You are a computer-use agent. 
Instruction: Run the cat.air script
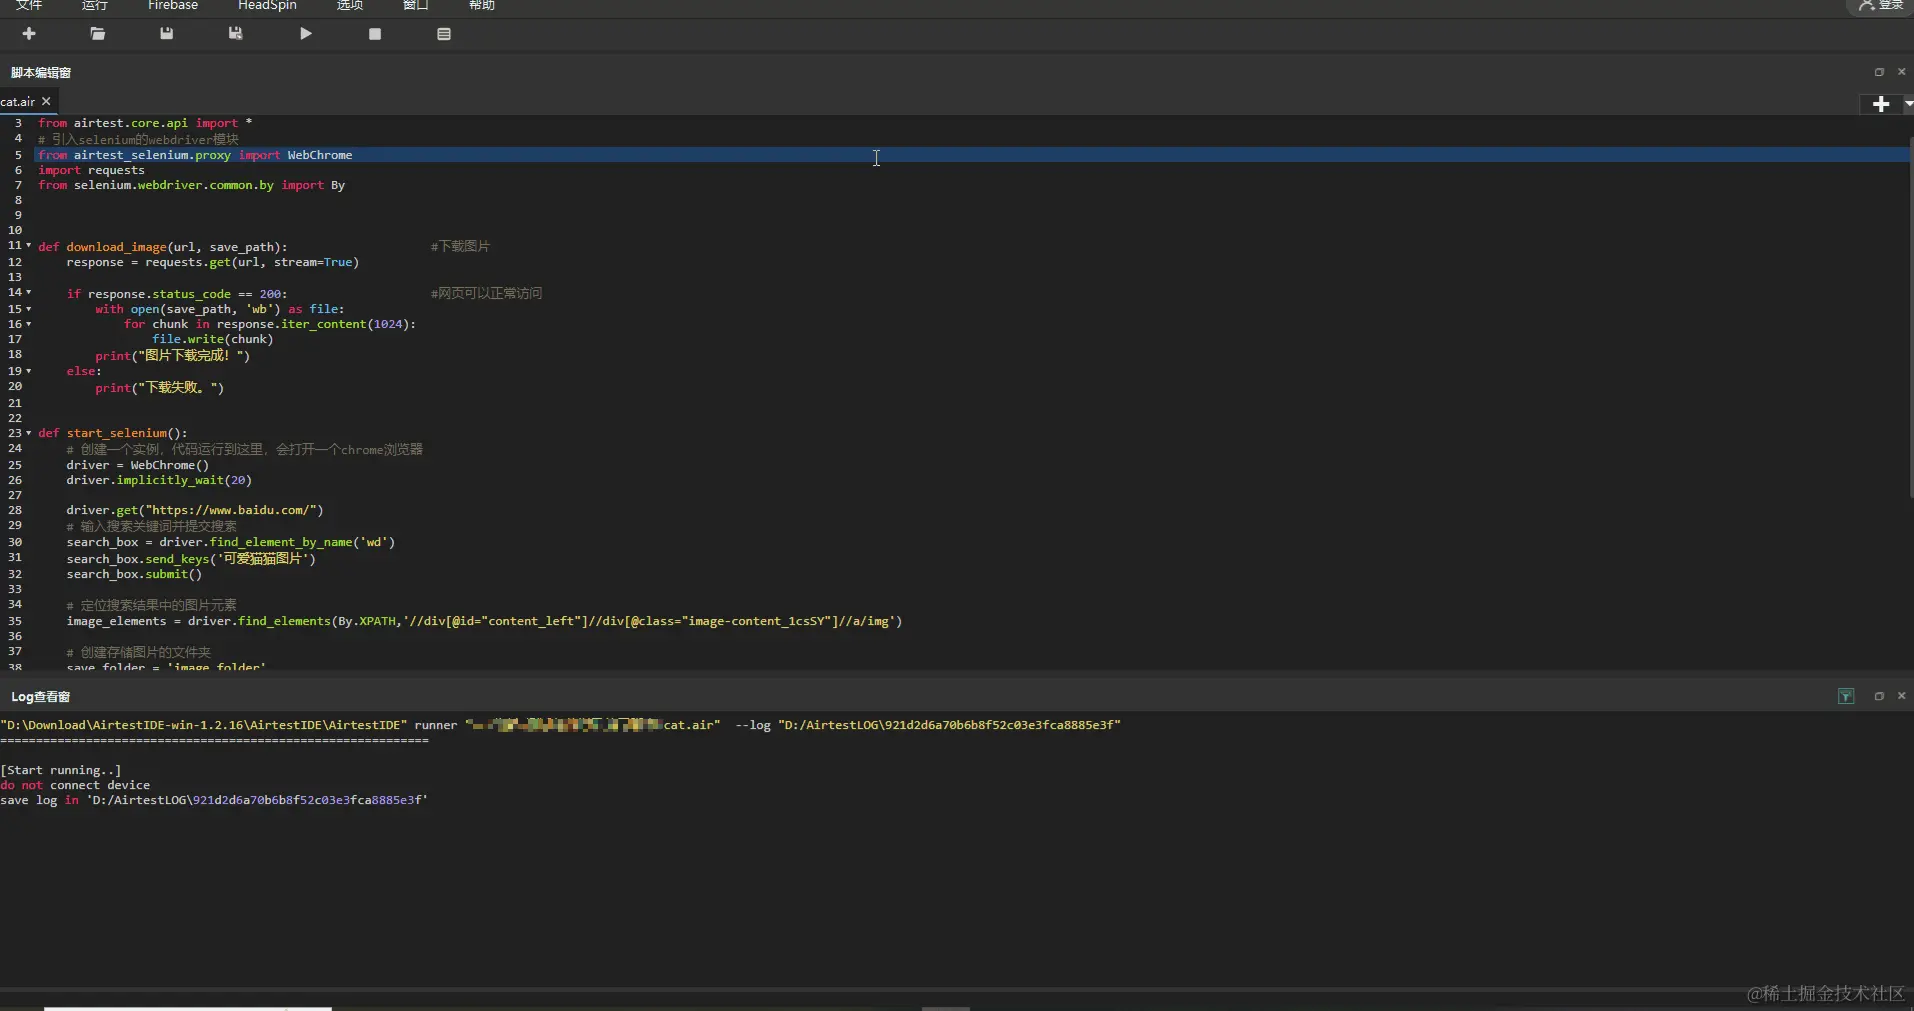[x=306, y=34]
